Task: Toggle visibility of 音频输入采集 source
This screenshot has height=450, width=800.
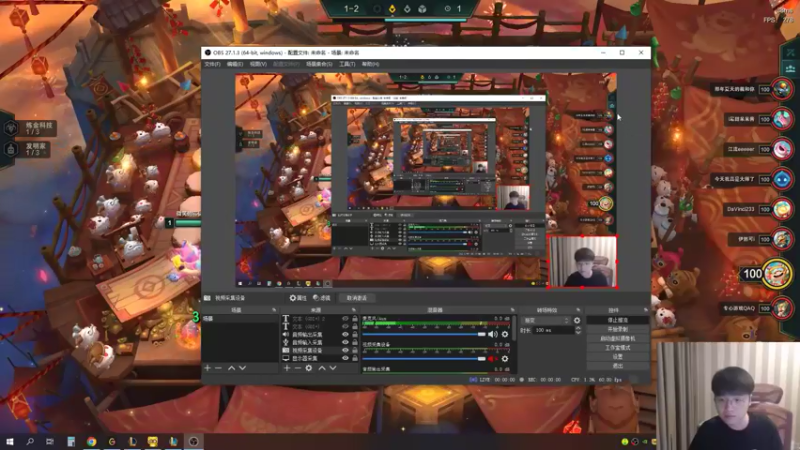Action: (345, 342)
